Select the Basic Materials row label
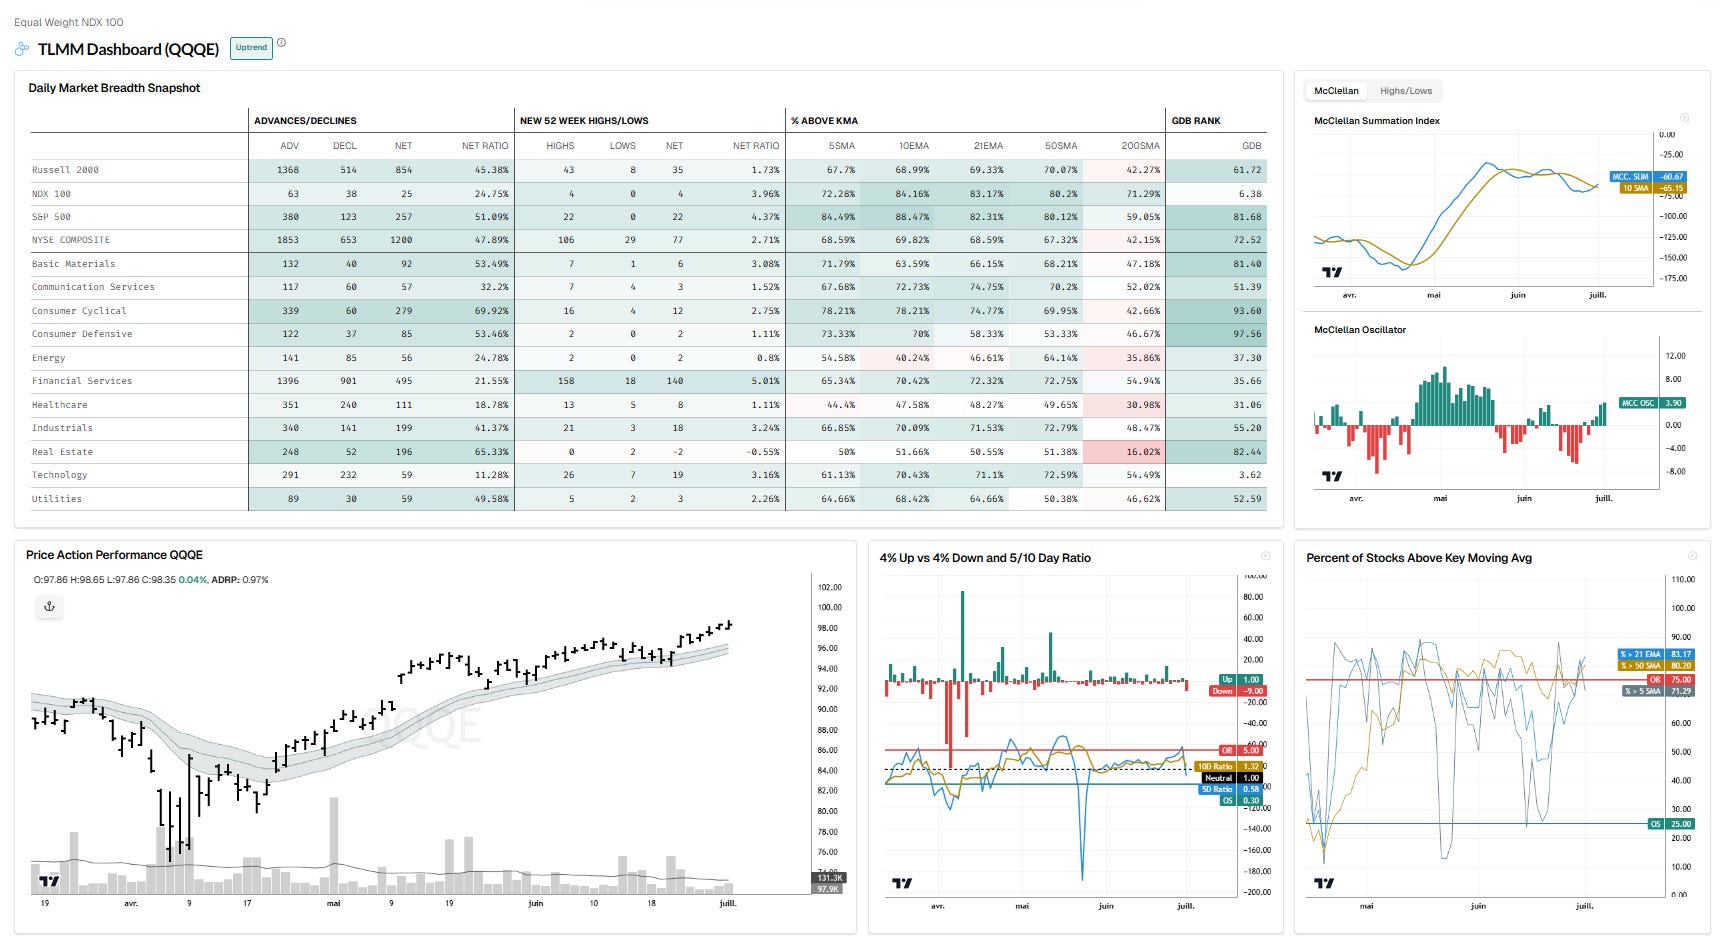The width and height of the screenshot is (1724, 939). pyautogui.click(x=73, y=264)
